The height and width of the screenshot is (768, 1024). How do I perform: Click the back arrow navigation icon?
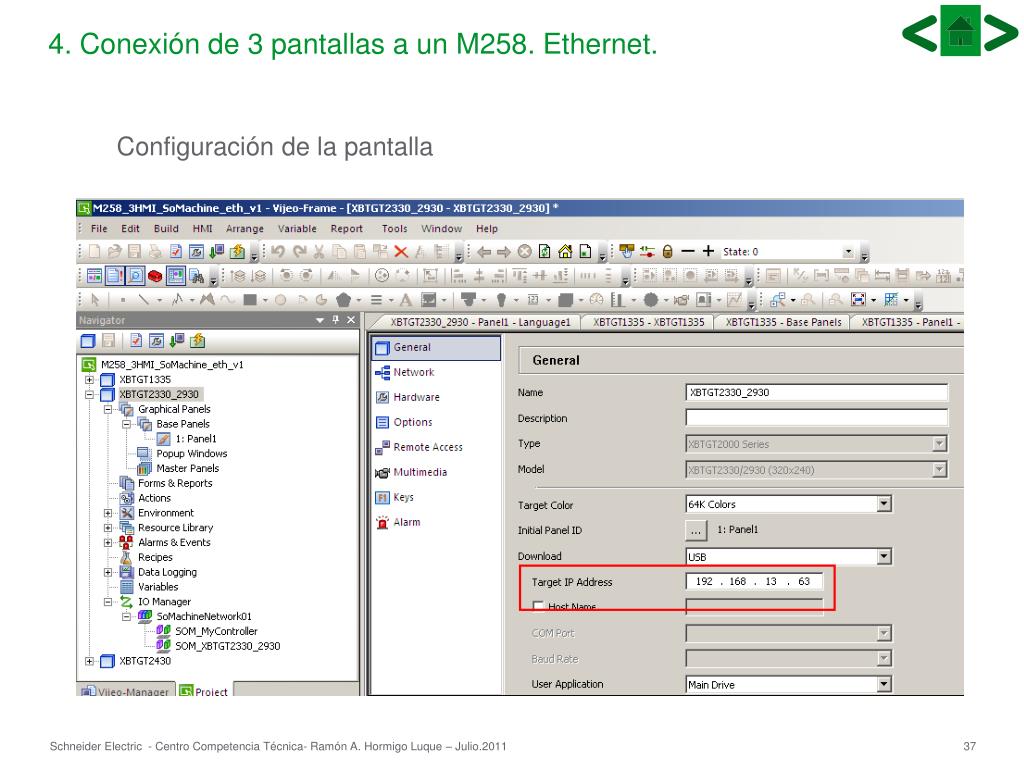(x=484, y=251)
